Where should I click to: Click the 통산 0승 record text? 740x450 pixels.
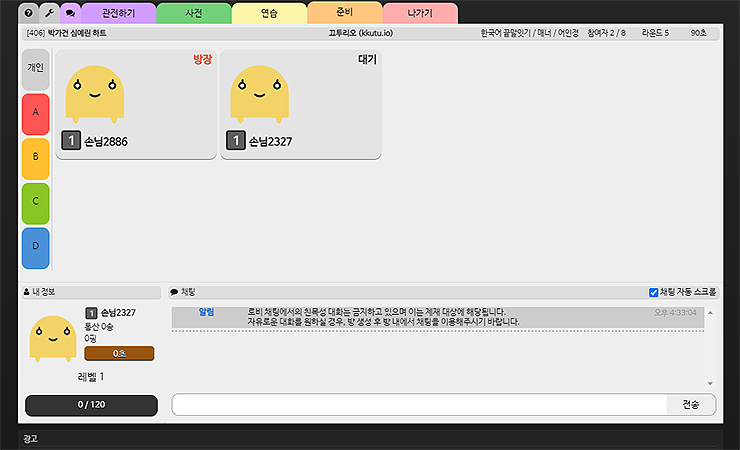99,326
